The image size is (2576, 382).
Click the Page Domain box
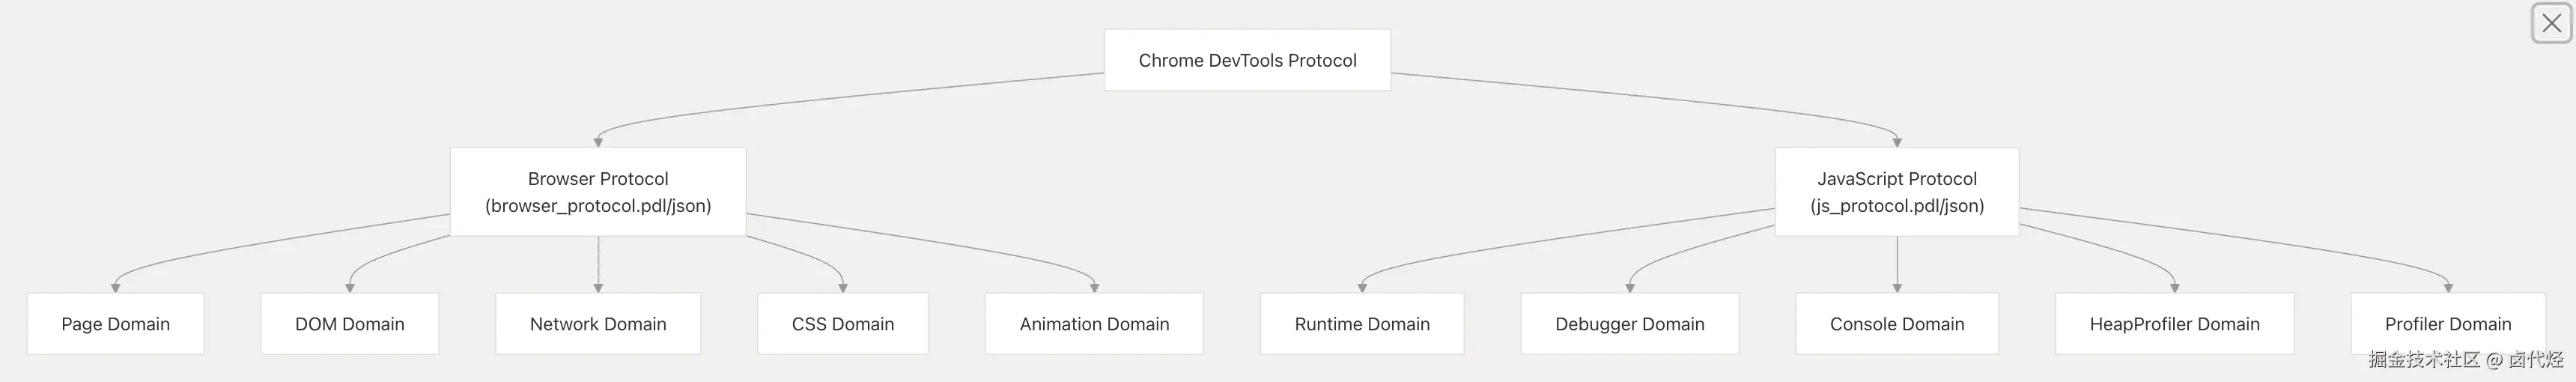(x=116, y=324)
